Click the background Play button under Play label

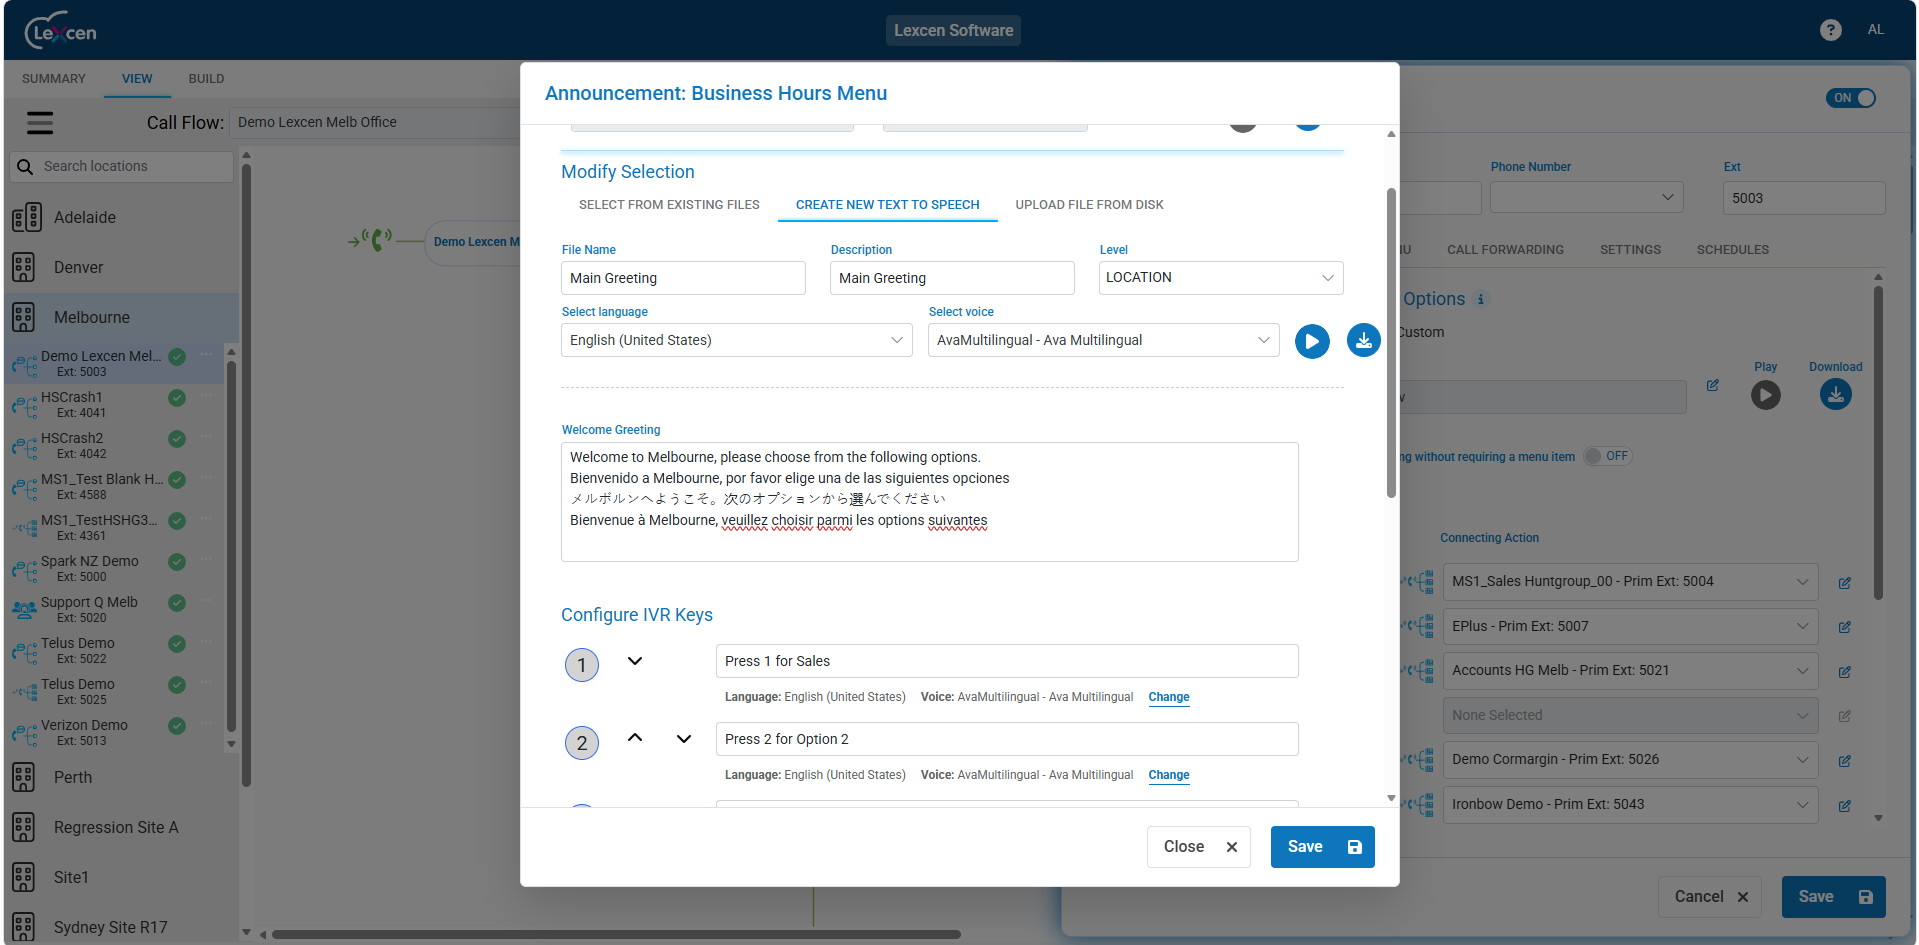(1766, 395)
